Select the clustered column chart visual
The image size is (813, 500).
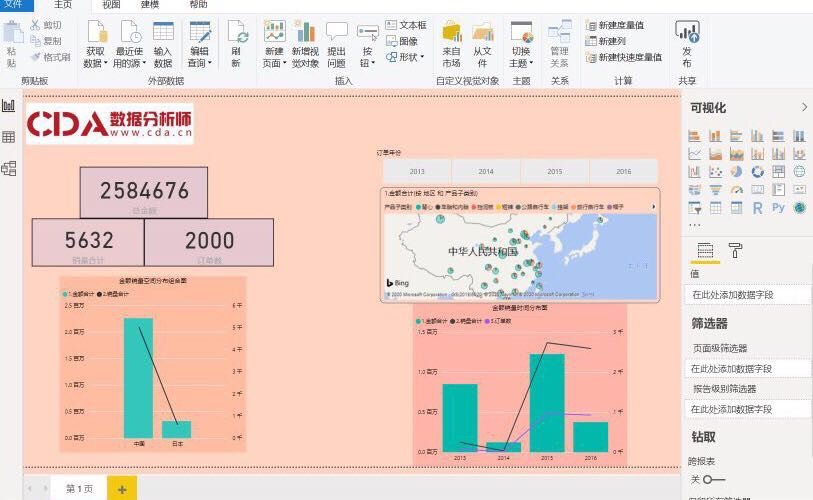point(757,136)
